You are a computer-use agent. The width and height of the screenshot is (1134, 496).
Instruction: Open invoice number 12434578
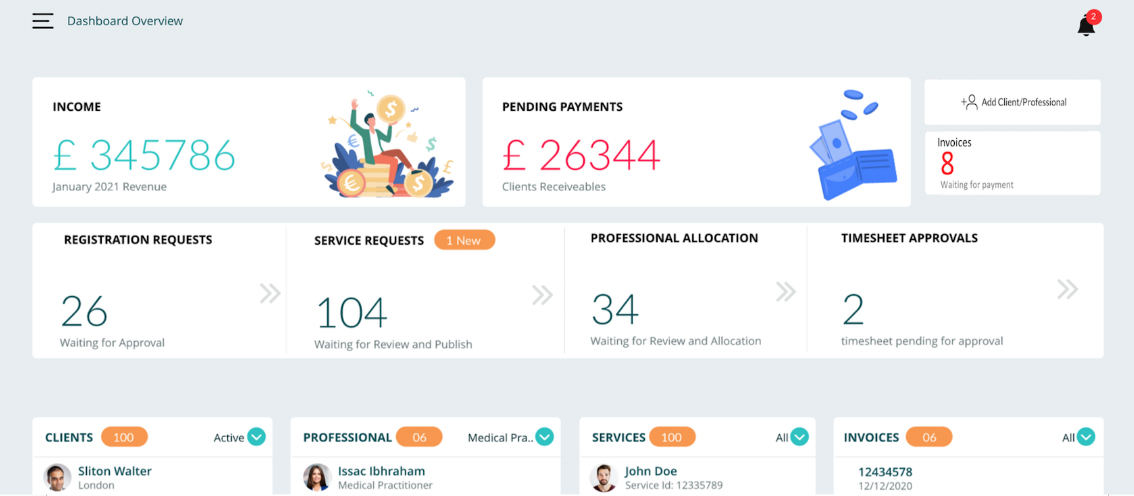pos(885,472)
